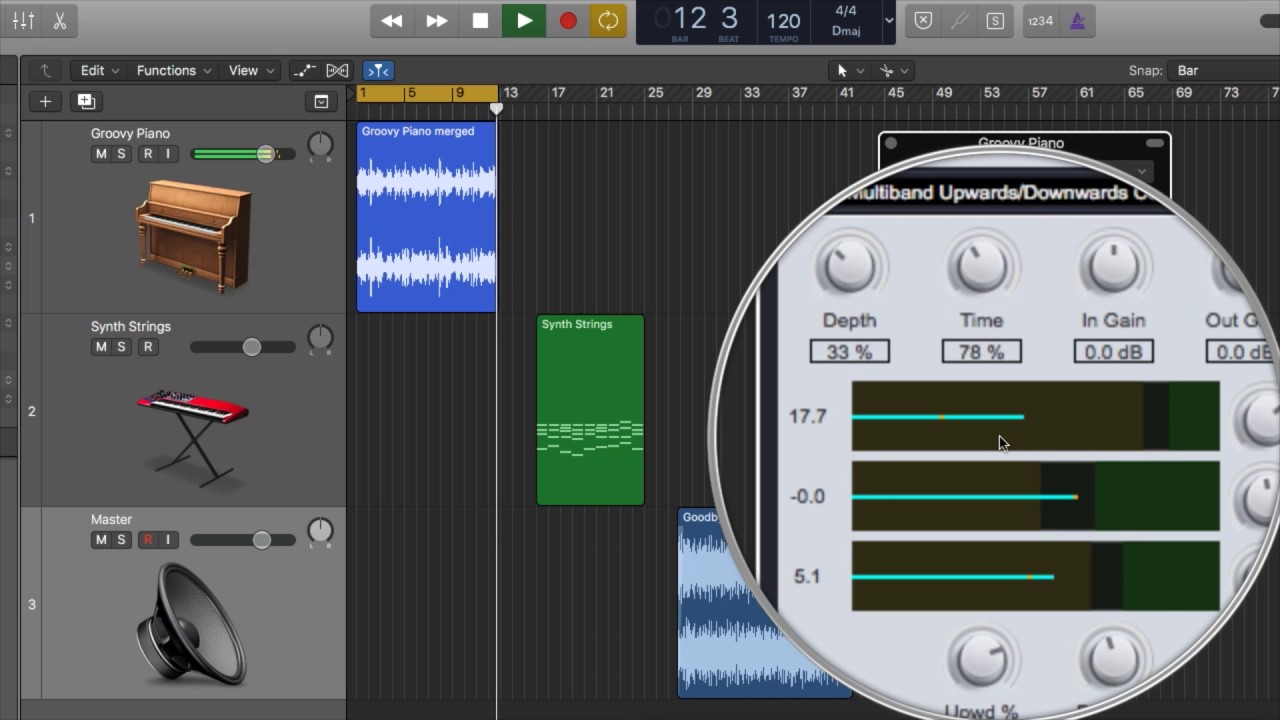
Task: Click the In Gain knob in the plugin
Action: (1113, 266)
